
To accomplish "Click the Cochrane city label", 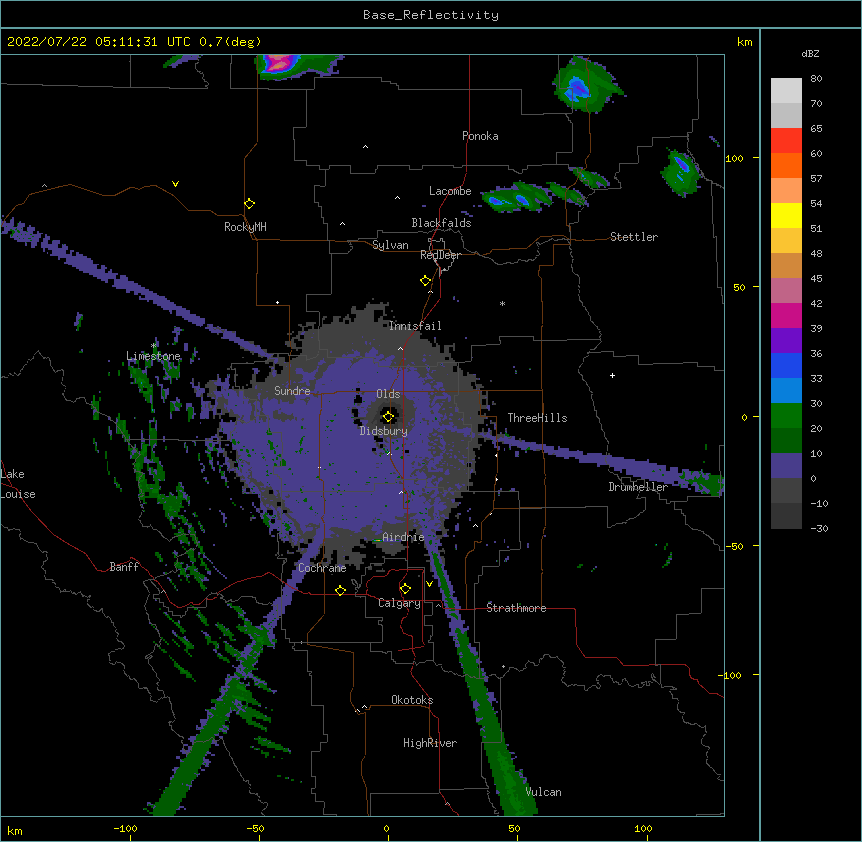I will point(322,568).
